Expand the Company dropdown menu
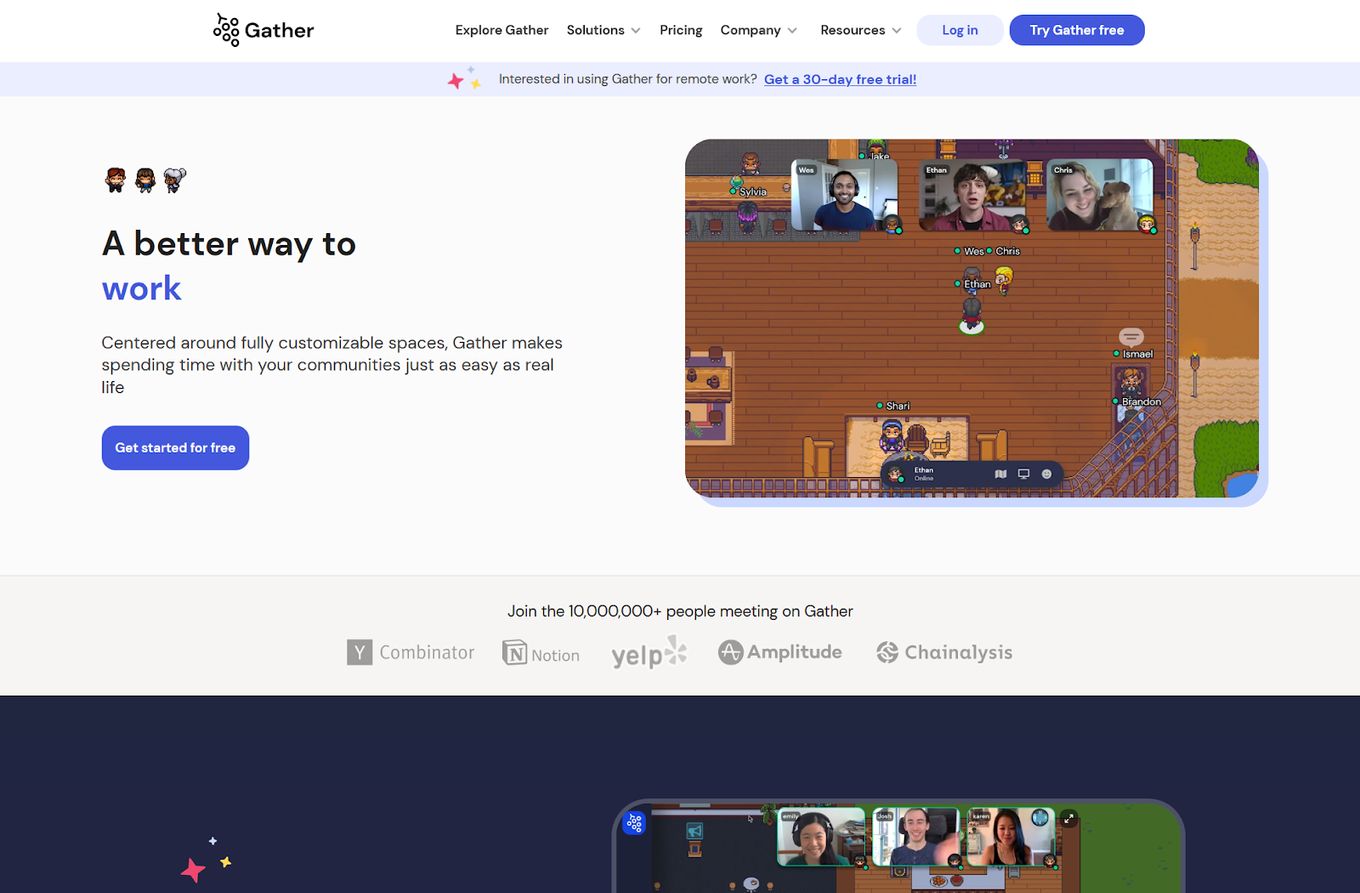This screenshot has width=1360, height=893. point(759,30)
